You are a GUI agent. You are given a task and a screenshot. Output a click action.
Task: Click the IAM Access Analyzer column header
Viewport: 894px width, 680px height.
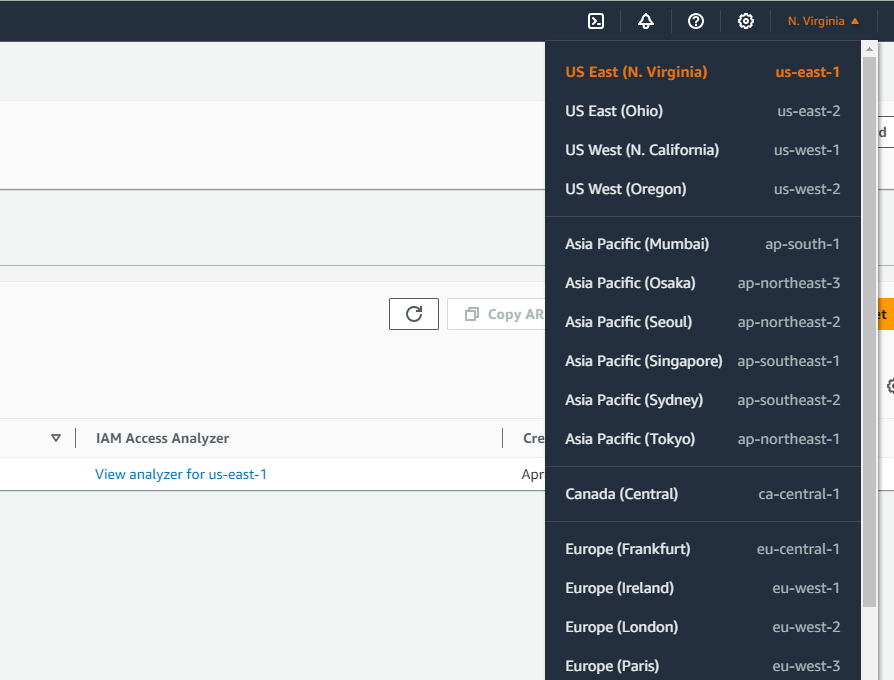[x=162, y=438]
